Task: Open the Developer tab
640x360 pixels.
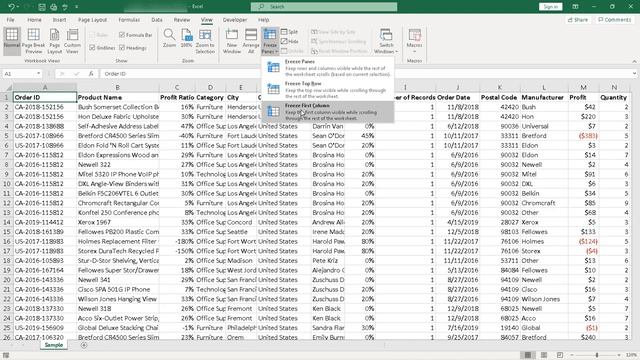Action: click(x=235, y=20)
